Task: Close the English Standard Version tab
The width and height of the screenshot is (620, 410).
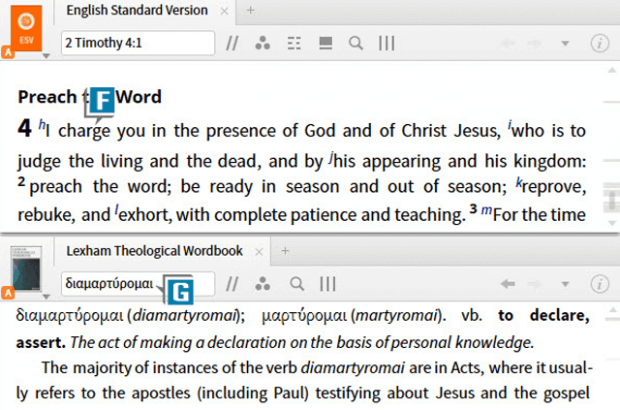Action: [x=224, y=11]
